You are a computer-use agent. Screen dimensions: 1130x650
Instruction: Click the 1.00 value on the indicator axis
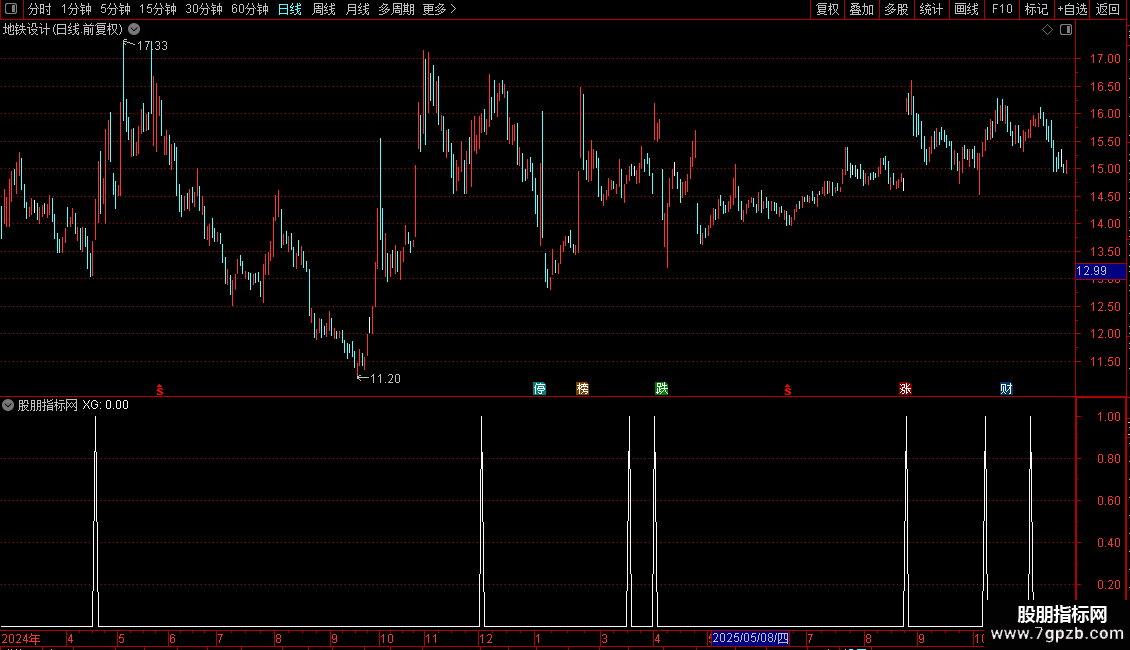coord(1108,417)
